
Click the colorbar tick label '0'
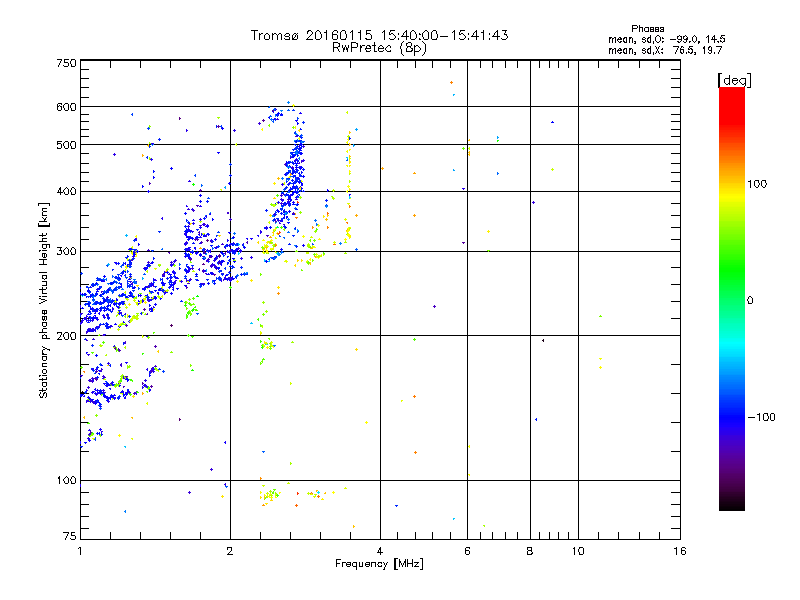tap(750, 301)
